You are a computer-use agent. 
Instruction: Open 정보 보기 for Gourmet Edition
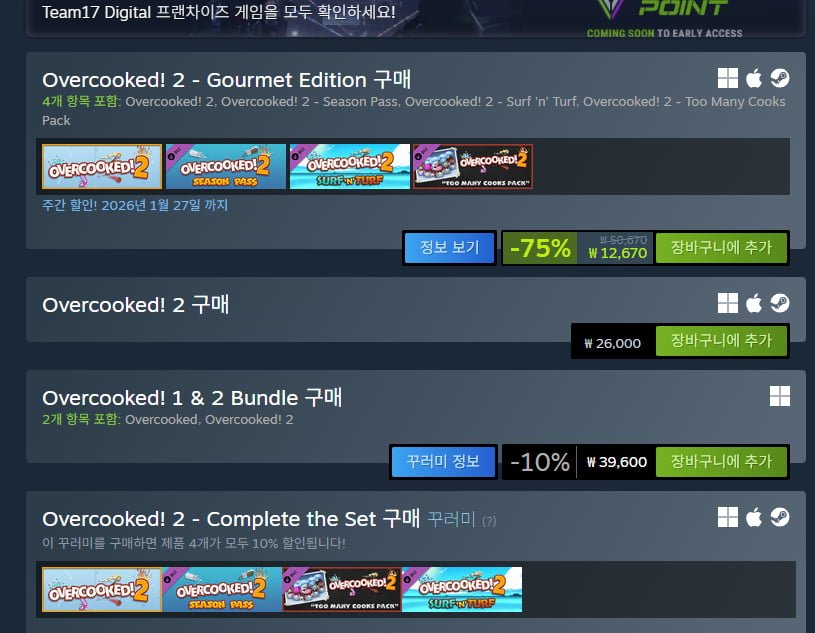pyautogui.click(x=450, y=248)
